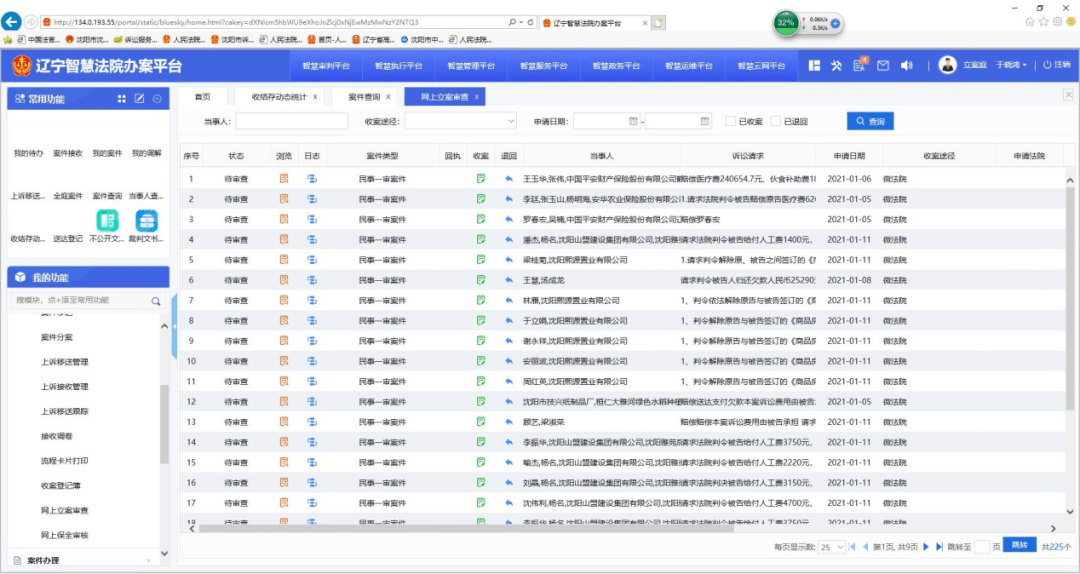Open the 裁判文书 shortcut icon

146,221
